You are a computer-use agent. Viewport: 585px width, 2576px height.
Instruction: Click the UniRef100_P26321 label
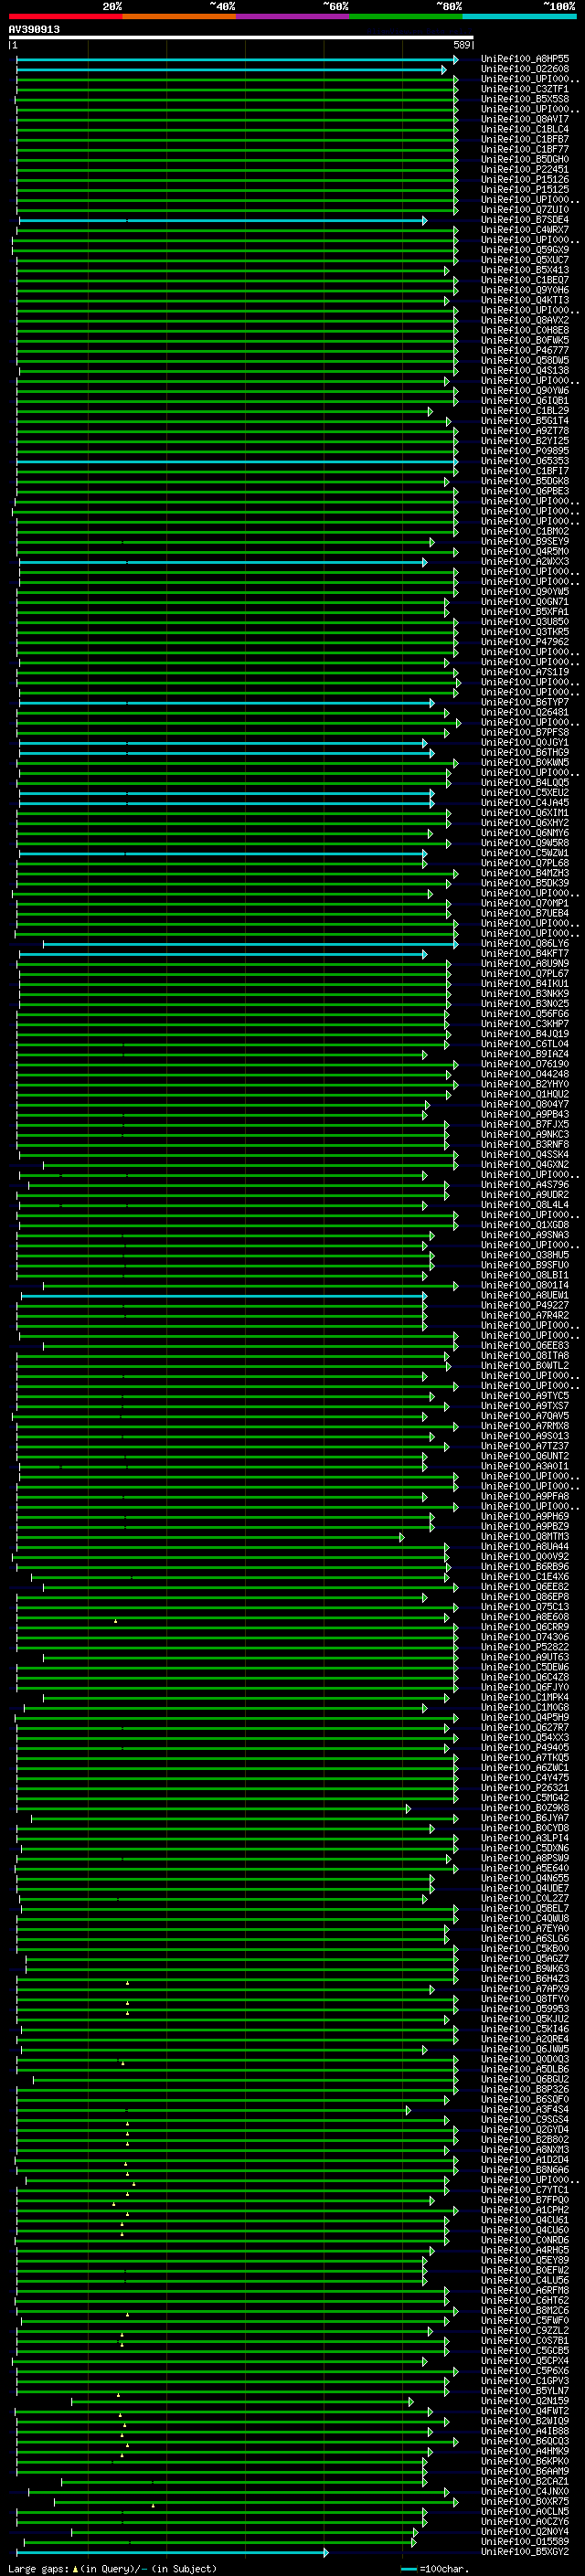(525, 1789)
